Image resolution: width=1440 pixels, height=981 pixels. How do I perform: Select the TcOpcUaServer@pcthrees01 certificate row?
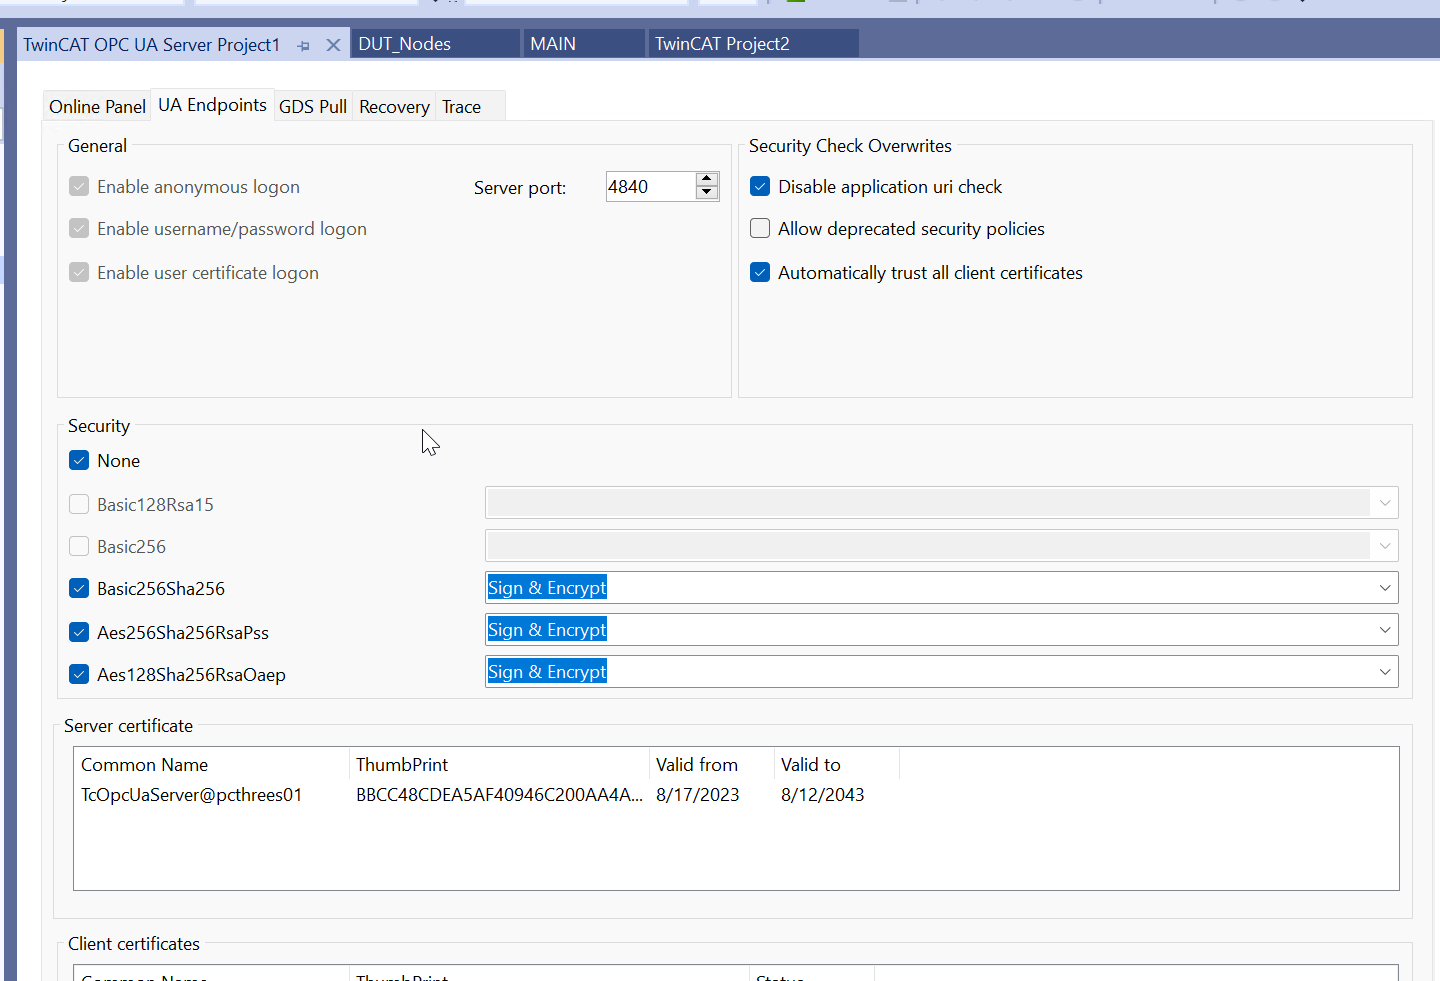tap(191, 795)
